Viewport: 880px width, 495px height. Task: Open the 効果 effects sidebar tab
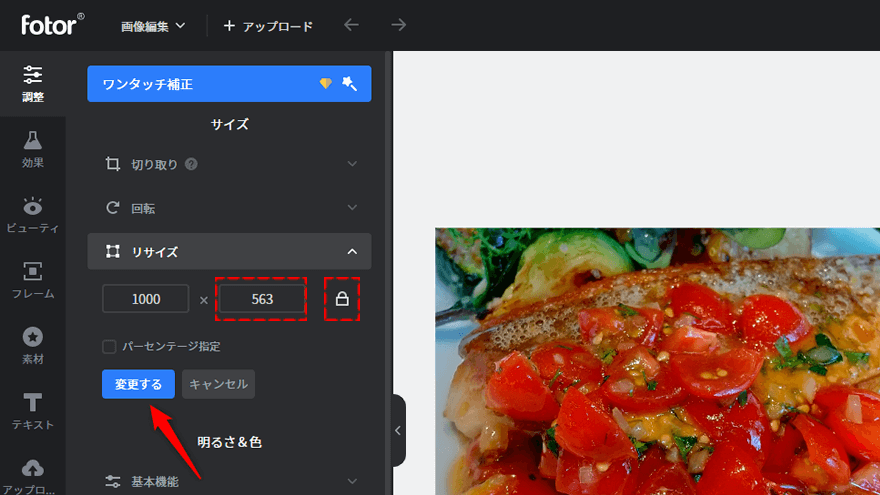33,149
